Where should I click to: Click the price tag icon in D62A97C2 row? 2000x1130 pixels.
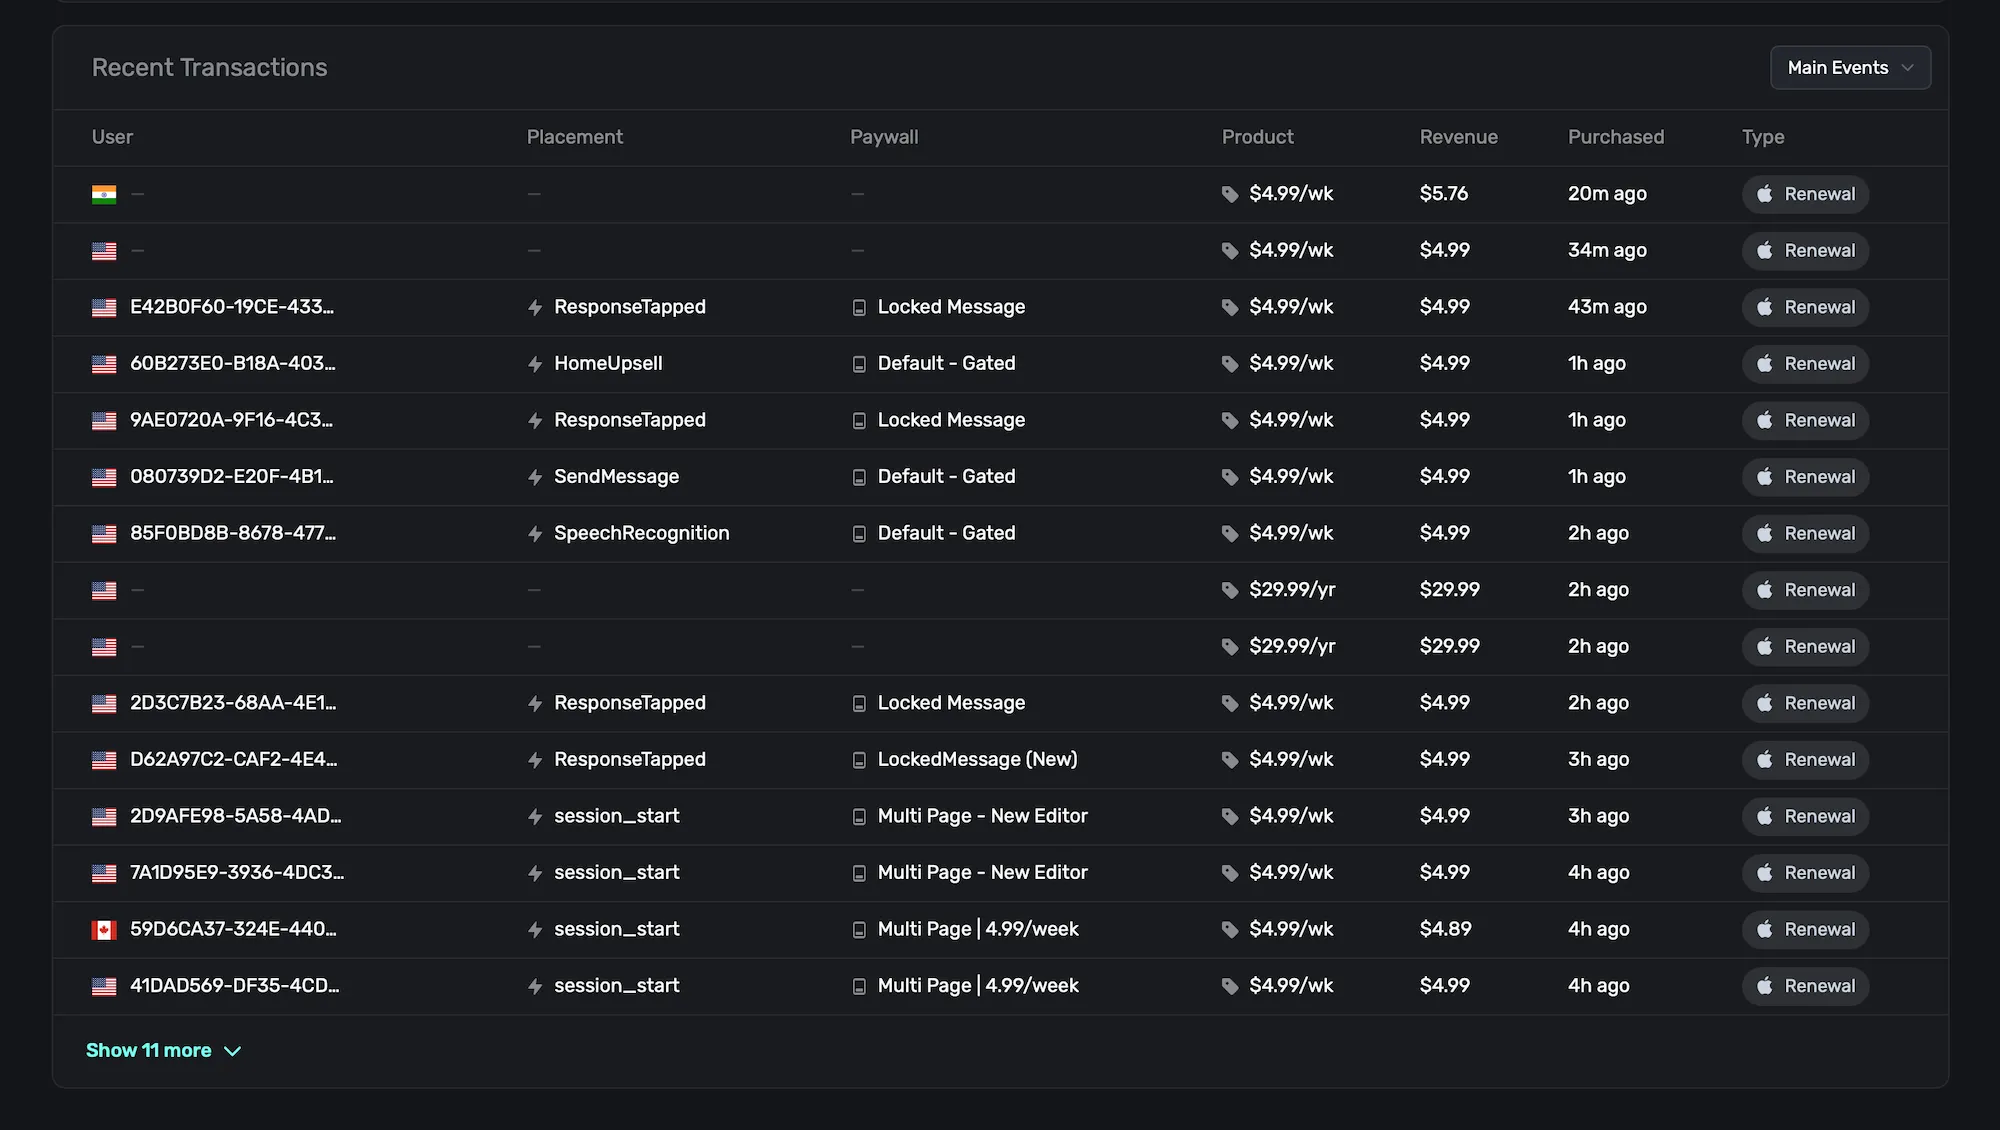click(1230, 760)
